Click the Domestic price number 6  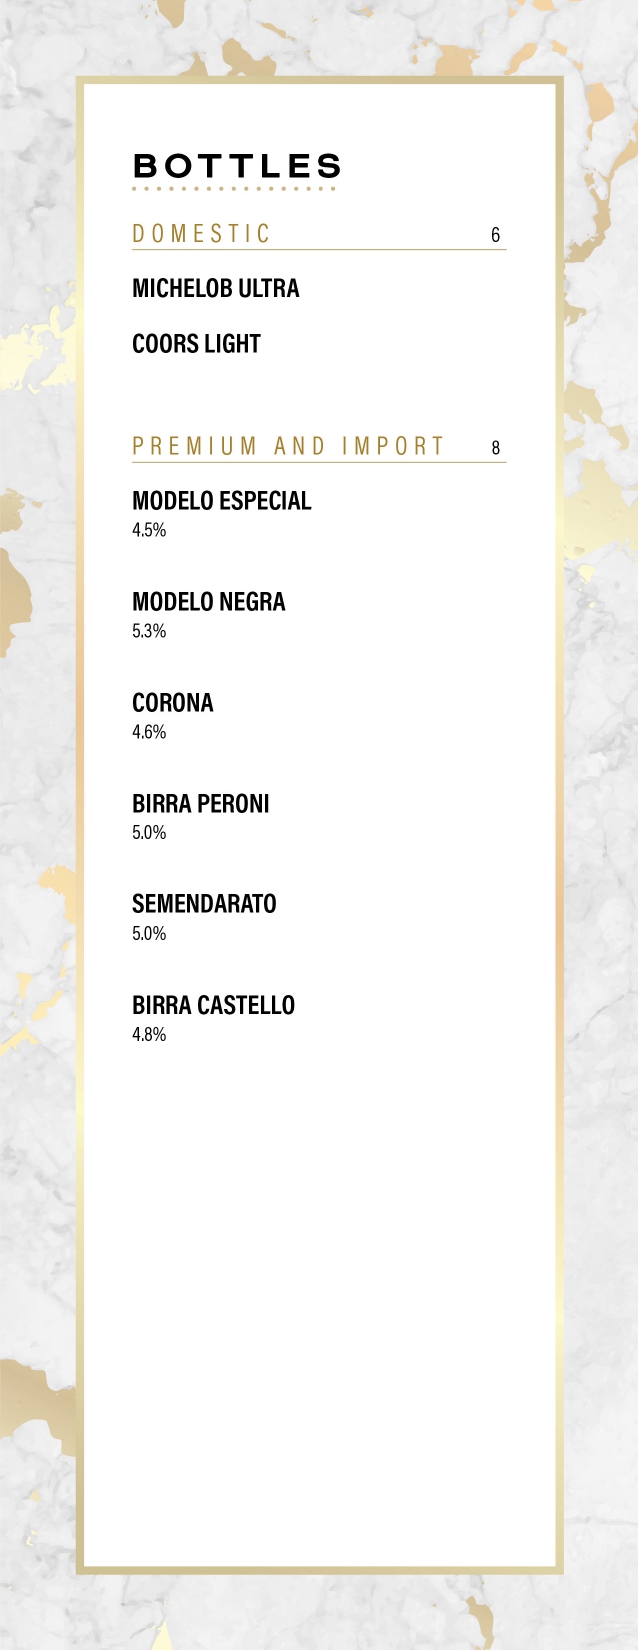[x=495, y=235]
